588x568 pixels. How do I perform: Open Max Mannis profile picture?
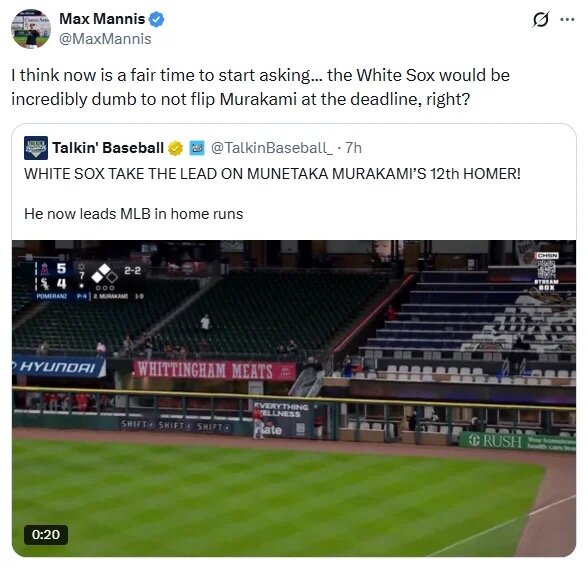31,29
